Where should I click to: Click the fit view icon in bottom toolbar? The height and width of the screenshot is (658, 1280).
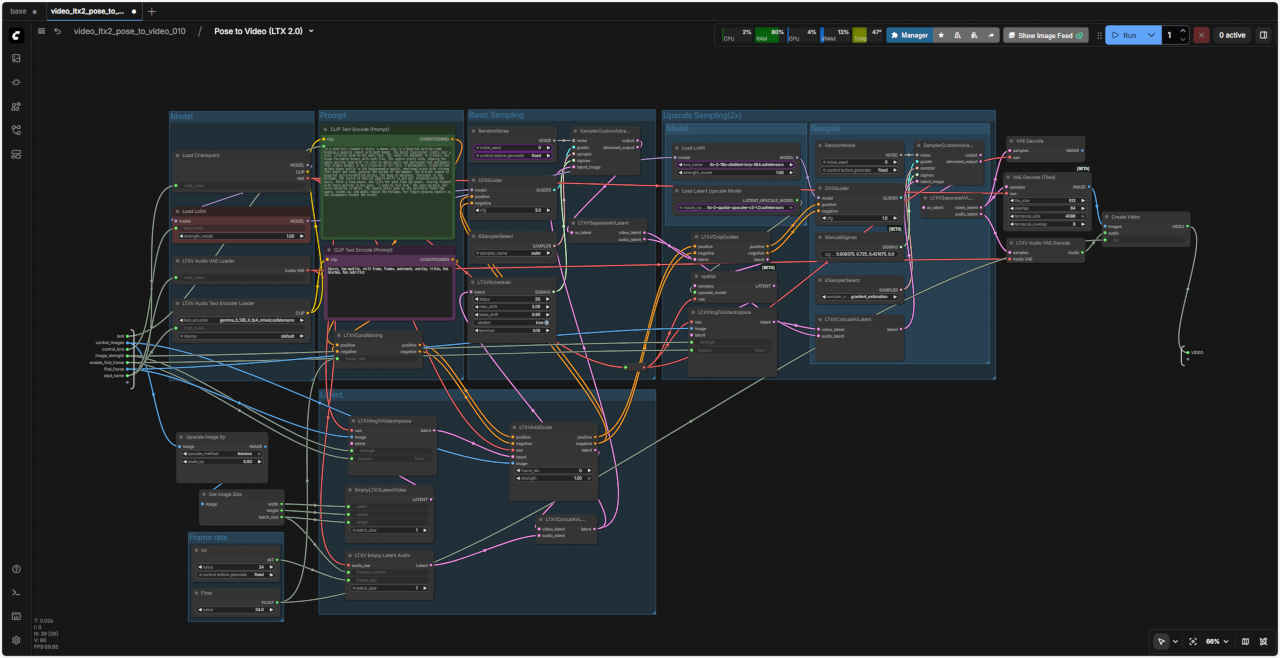pos(1192,641)
